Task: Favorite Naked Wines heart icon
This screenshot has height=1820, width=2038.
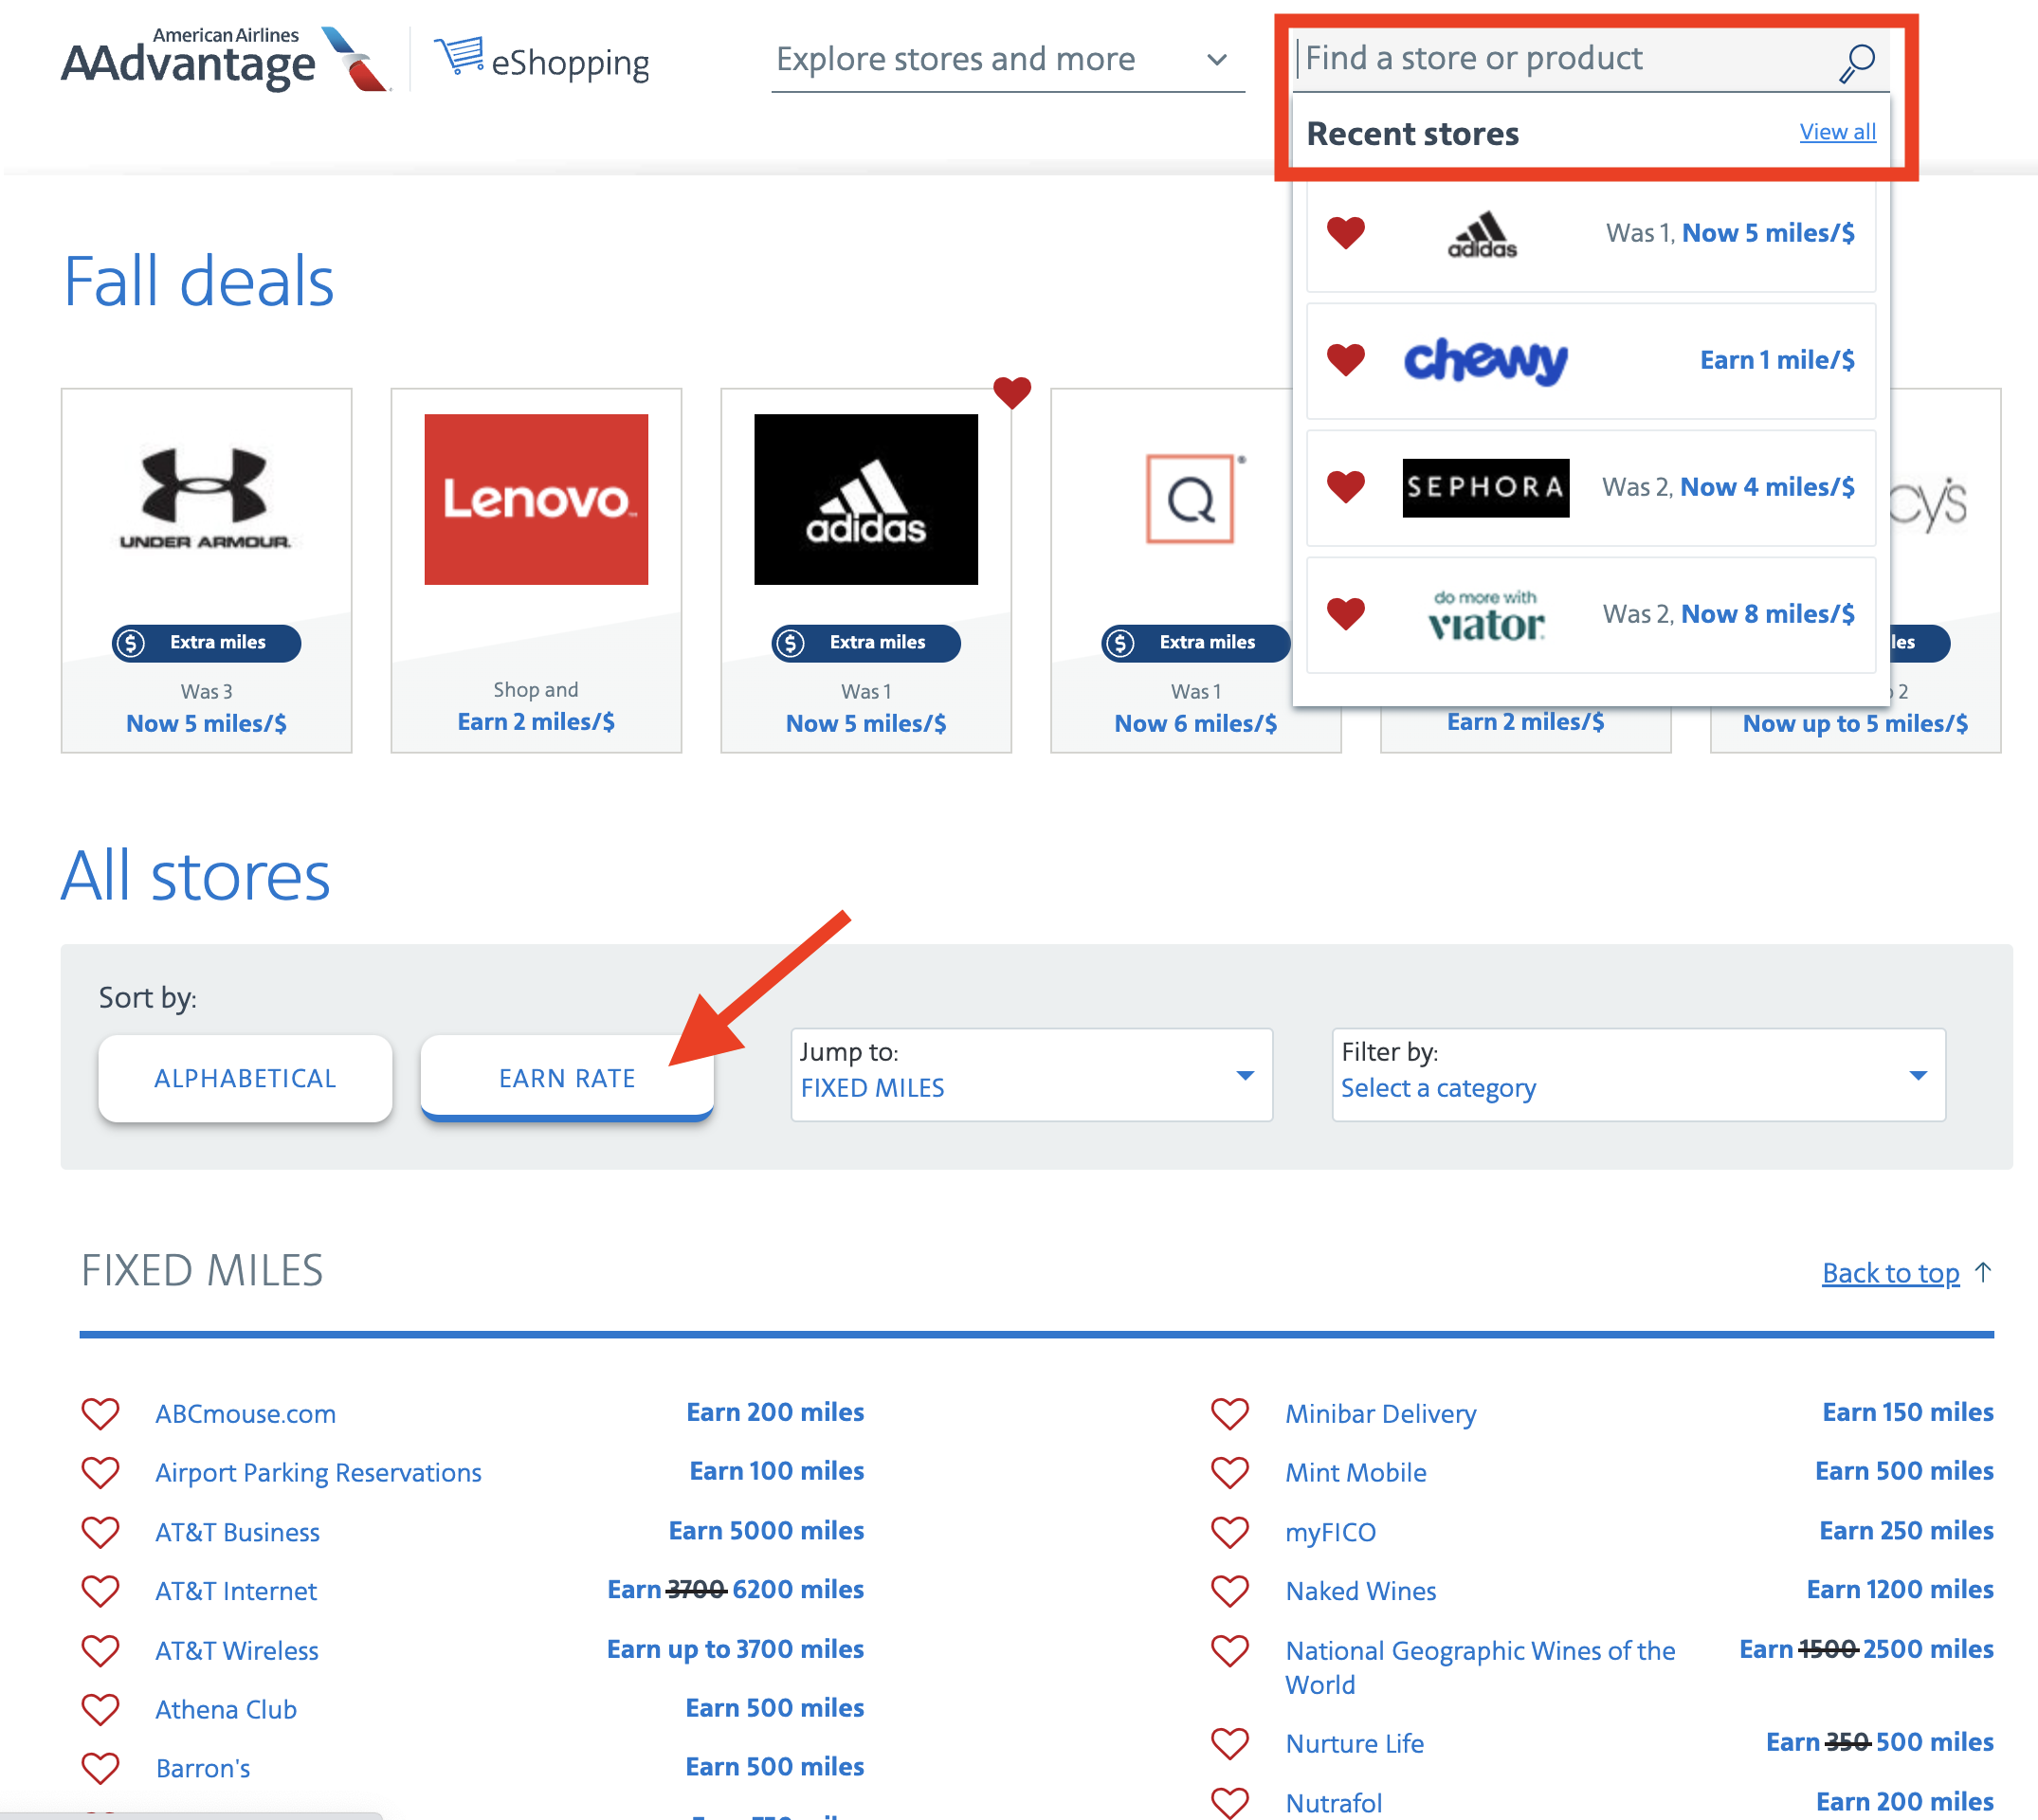Action: coord(1230,1591)
